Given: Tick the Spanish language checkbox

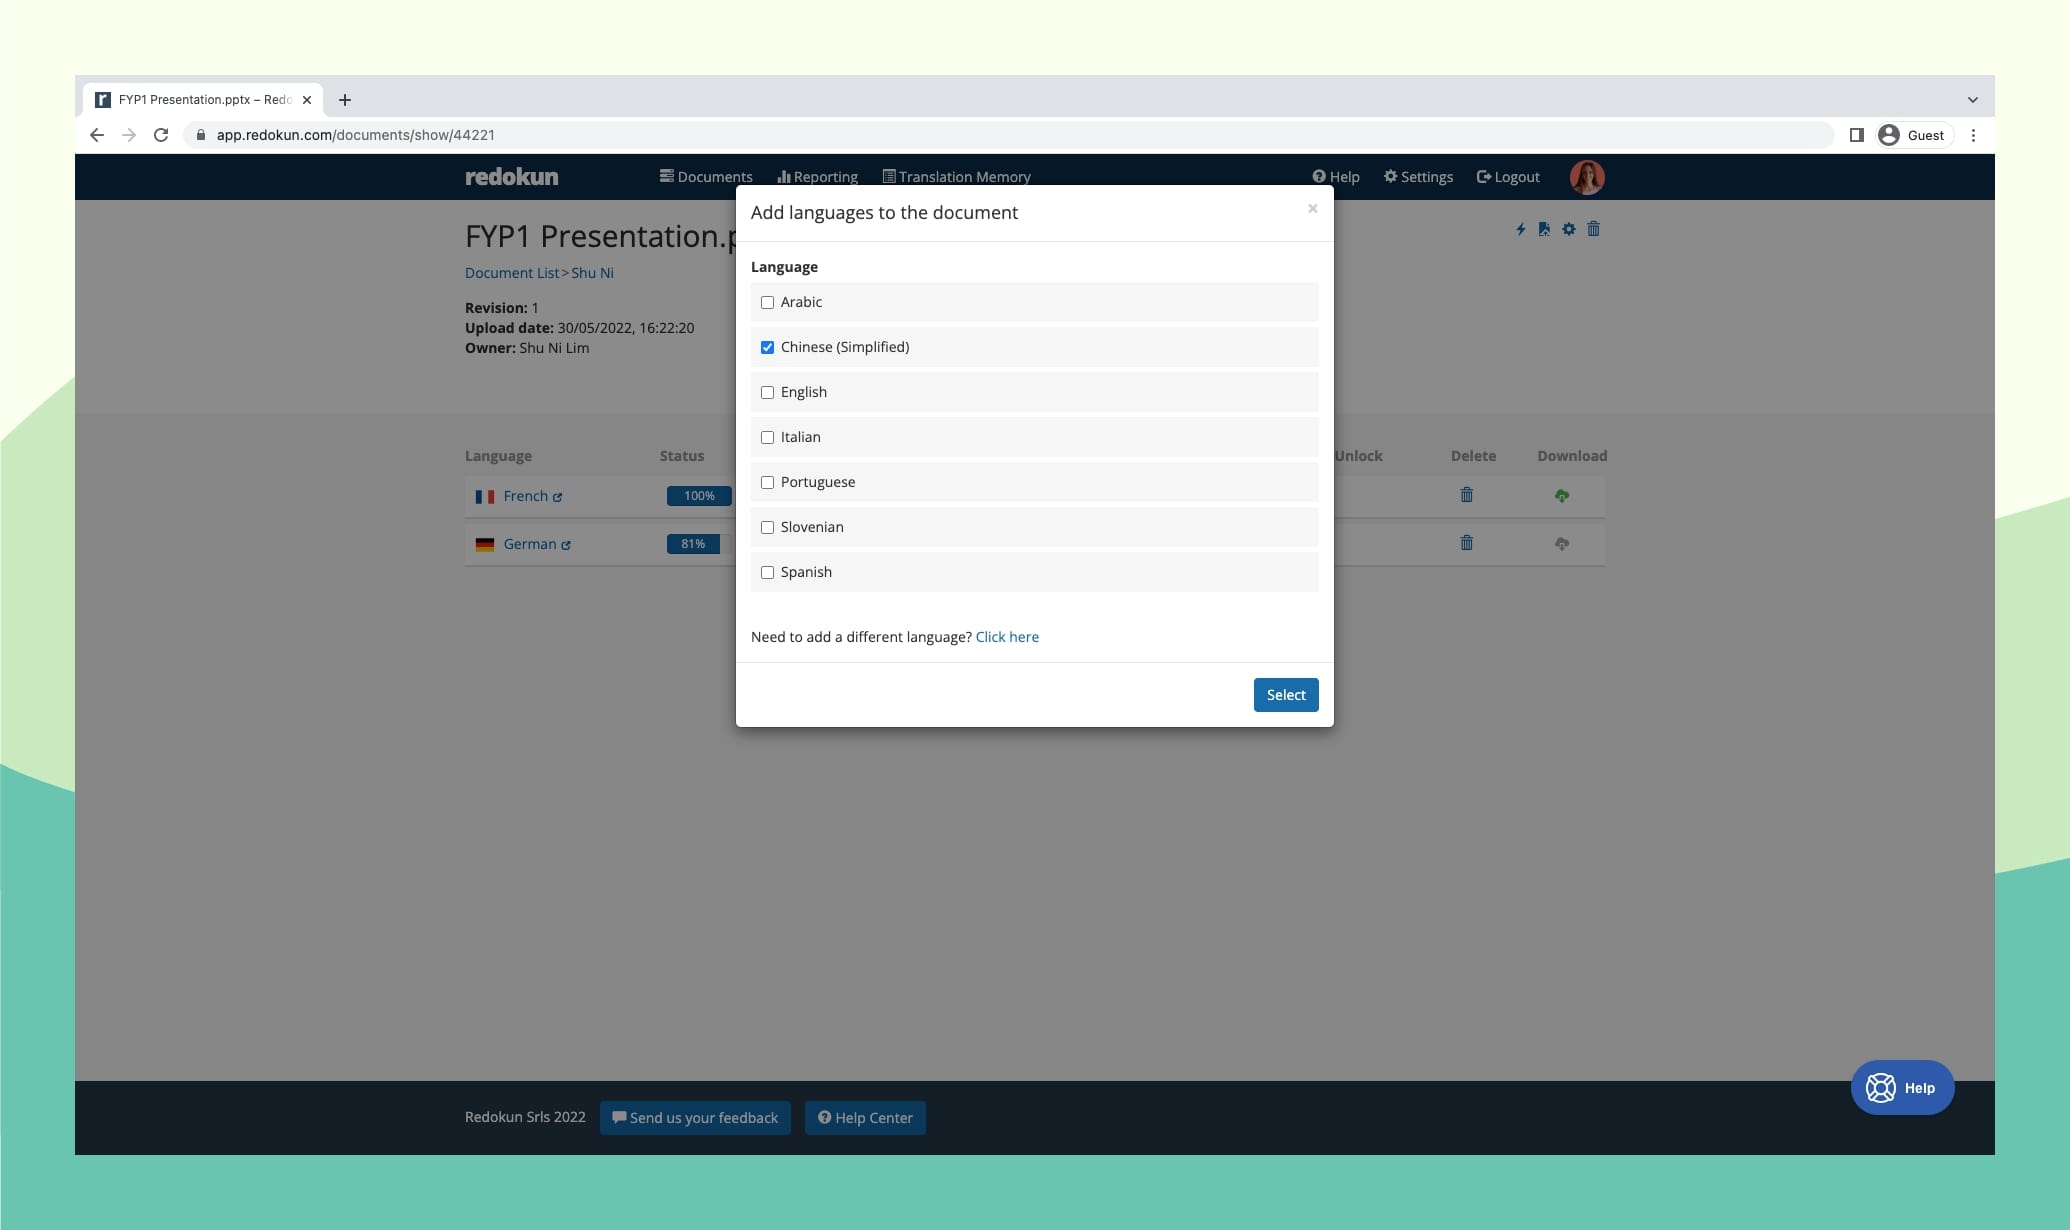Looking at the screenshot, I should click(x=767, y=572).
